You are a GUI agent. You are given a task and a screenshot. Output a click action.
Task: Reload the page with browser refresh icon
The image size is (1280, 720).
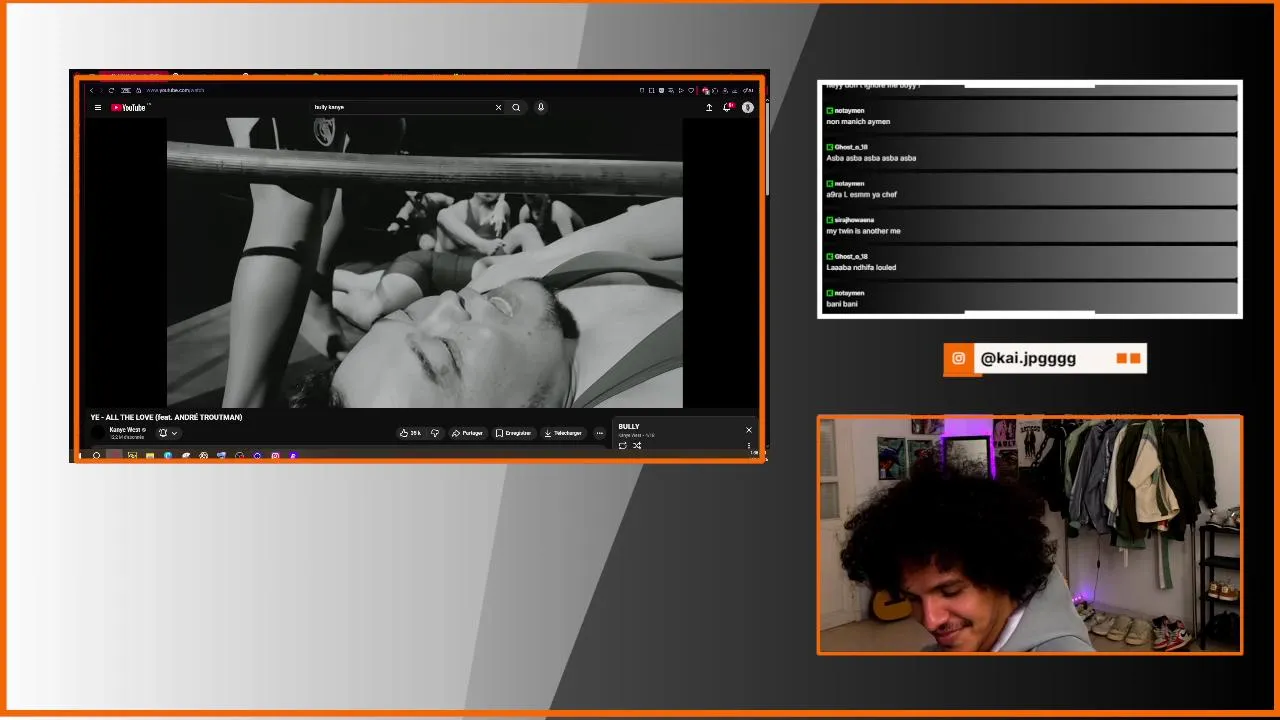tap(111, 90)
